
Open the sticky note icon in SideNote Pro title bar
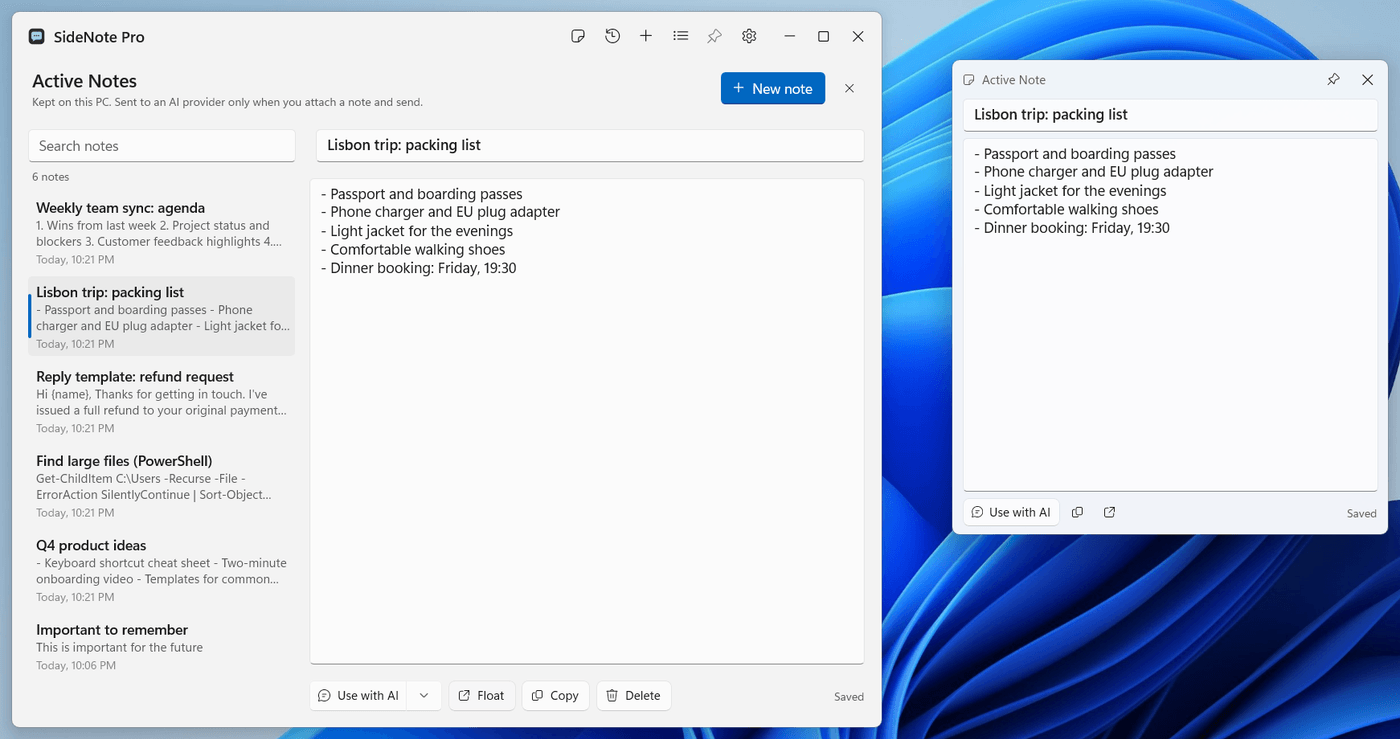tap(578, 36)
